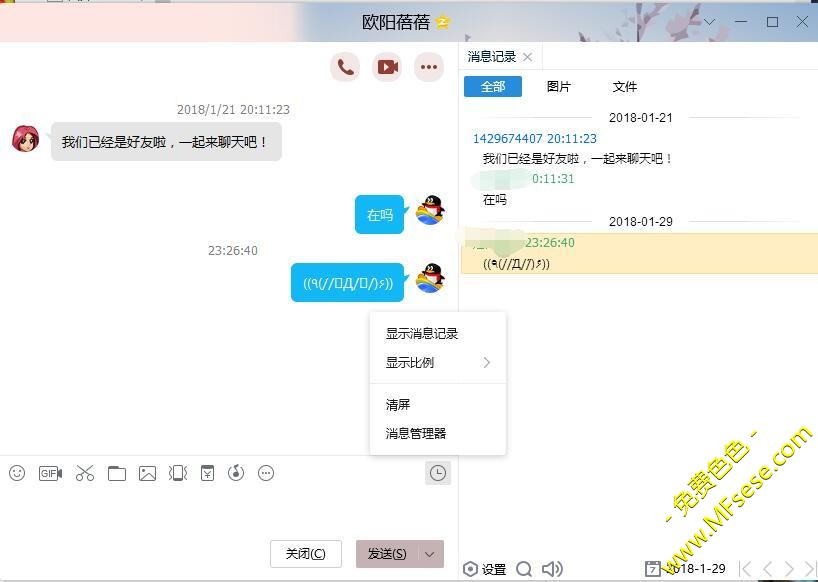
Task: Send a window shake
Action: [x=178, y=473]
